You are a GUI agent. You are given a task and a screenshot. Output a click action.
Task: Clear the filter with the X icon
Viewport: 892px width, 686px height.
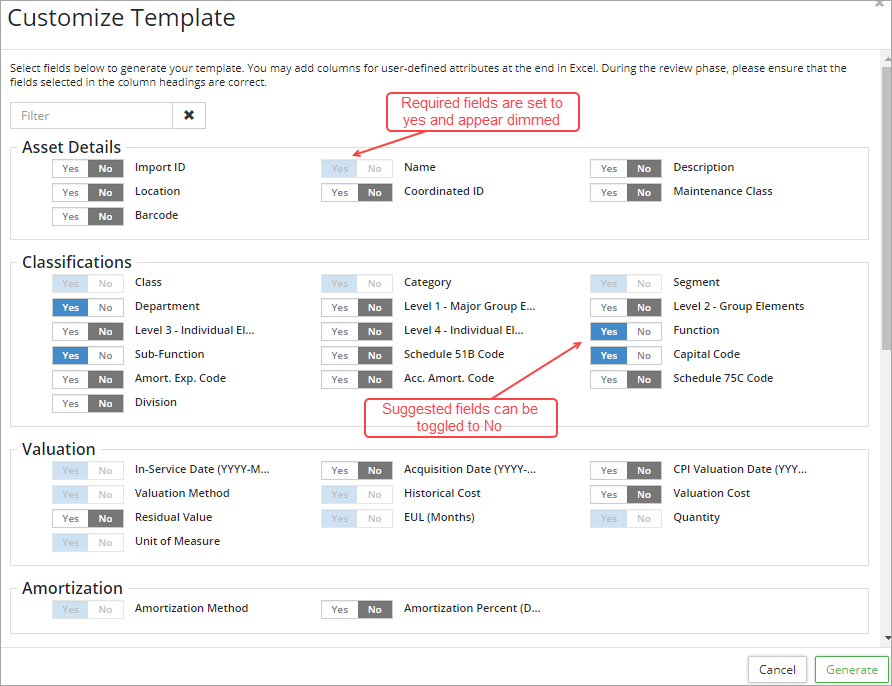(x=189, y=116)
